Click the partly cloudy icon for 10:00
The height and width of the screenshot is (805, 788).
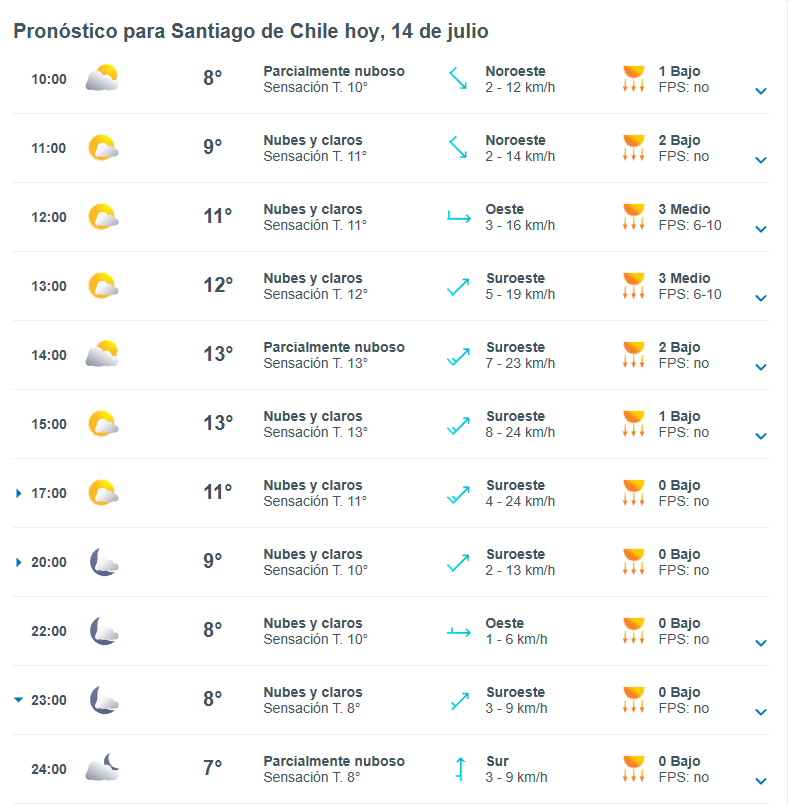103,78
